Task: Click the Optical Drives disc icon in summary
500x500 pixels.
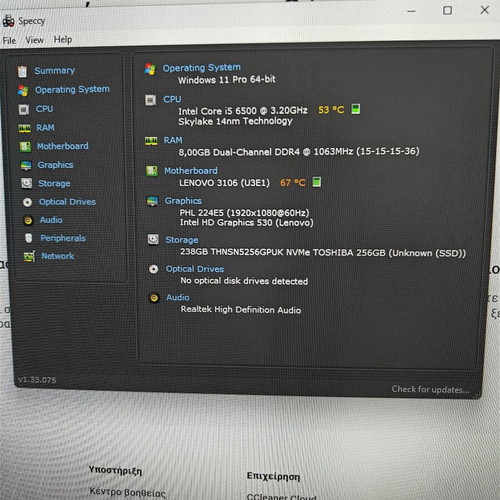Action: [x=153, y=269]
